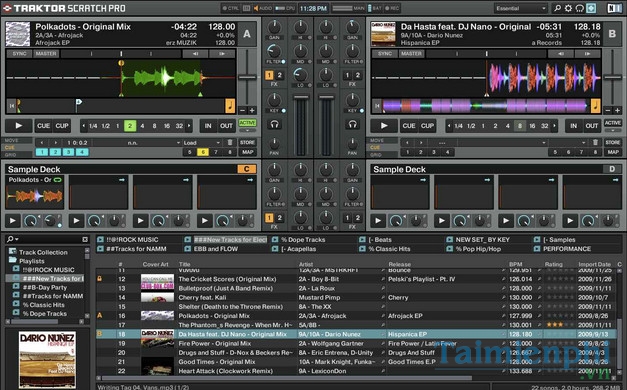Toggle loop ACTIVE on Deck B

point(613,123)
